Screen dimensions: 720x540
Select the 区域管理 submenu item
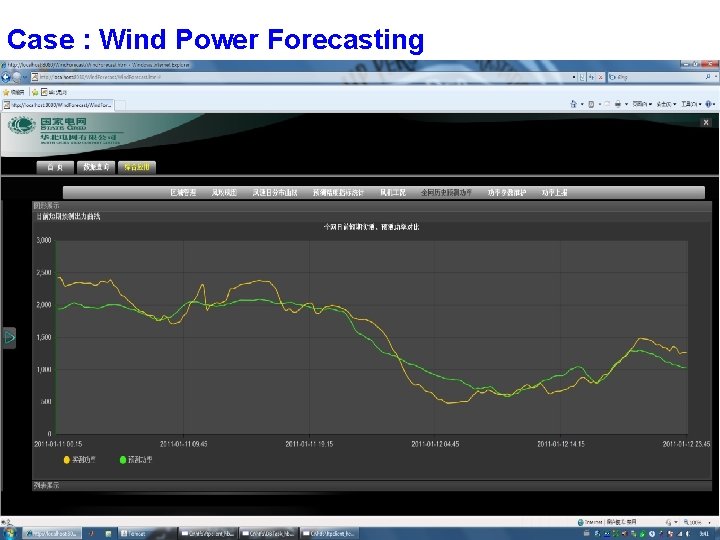click(x=183, y=192)
